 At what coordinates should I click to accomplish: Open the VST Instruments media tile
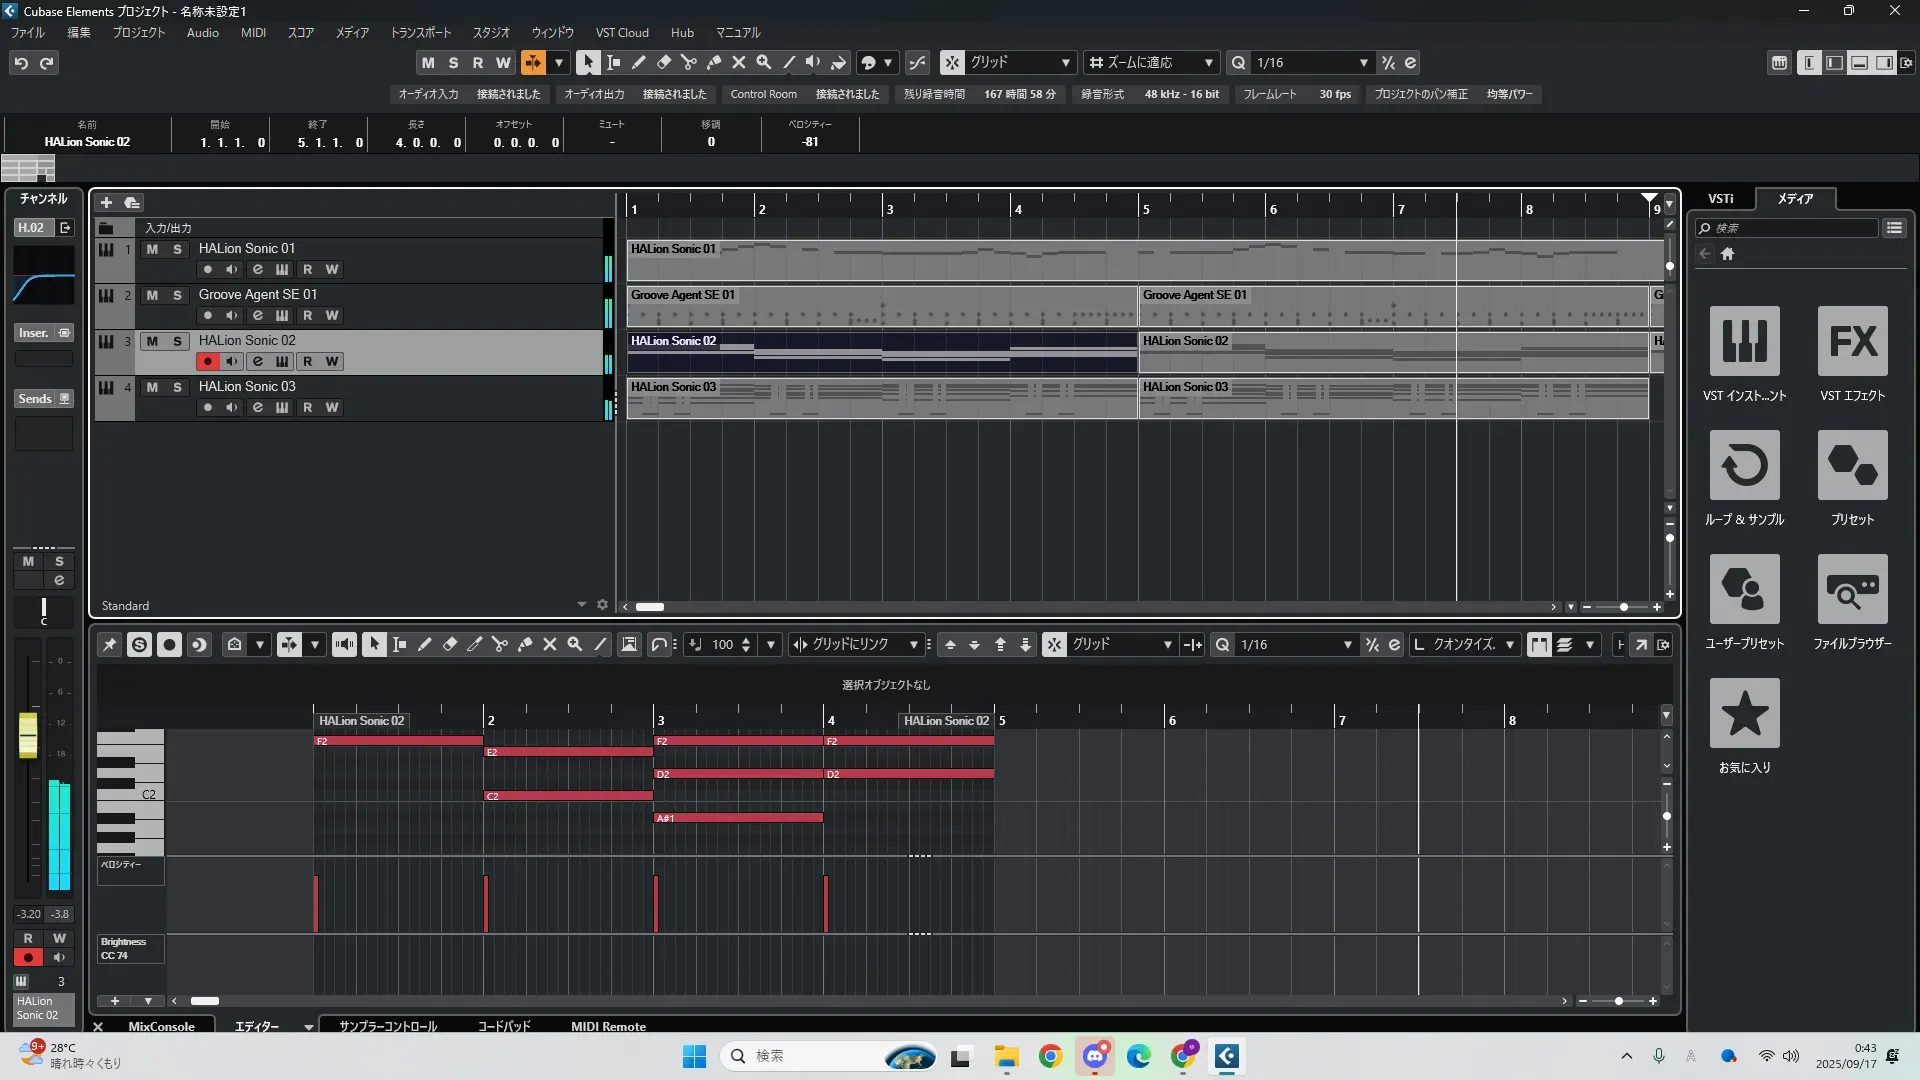1744,342
